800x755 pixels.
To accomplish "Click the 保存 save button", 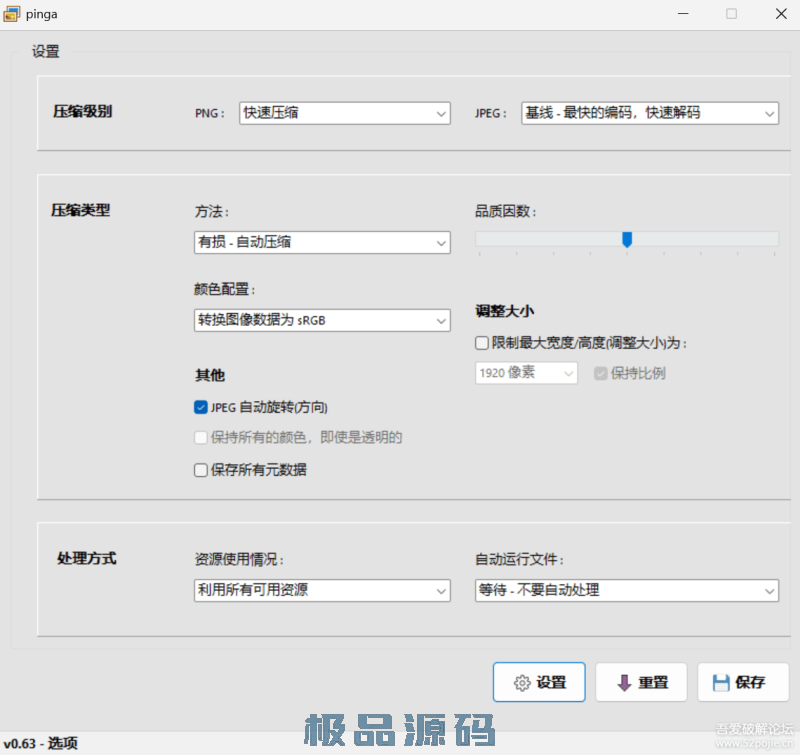I will pos(742,682).
